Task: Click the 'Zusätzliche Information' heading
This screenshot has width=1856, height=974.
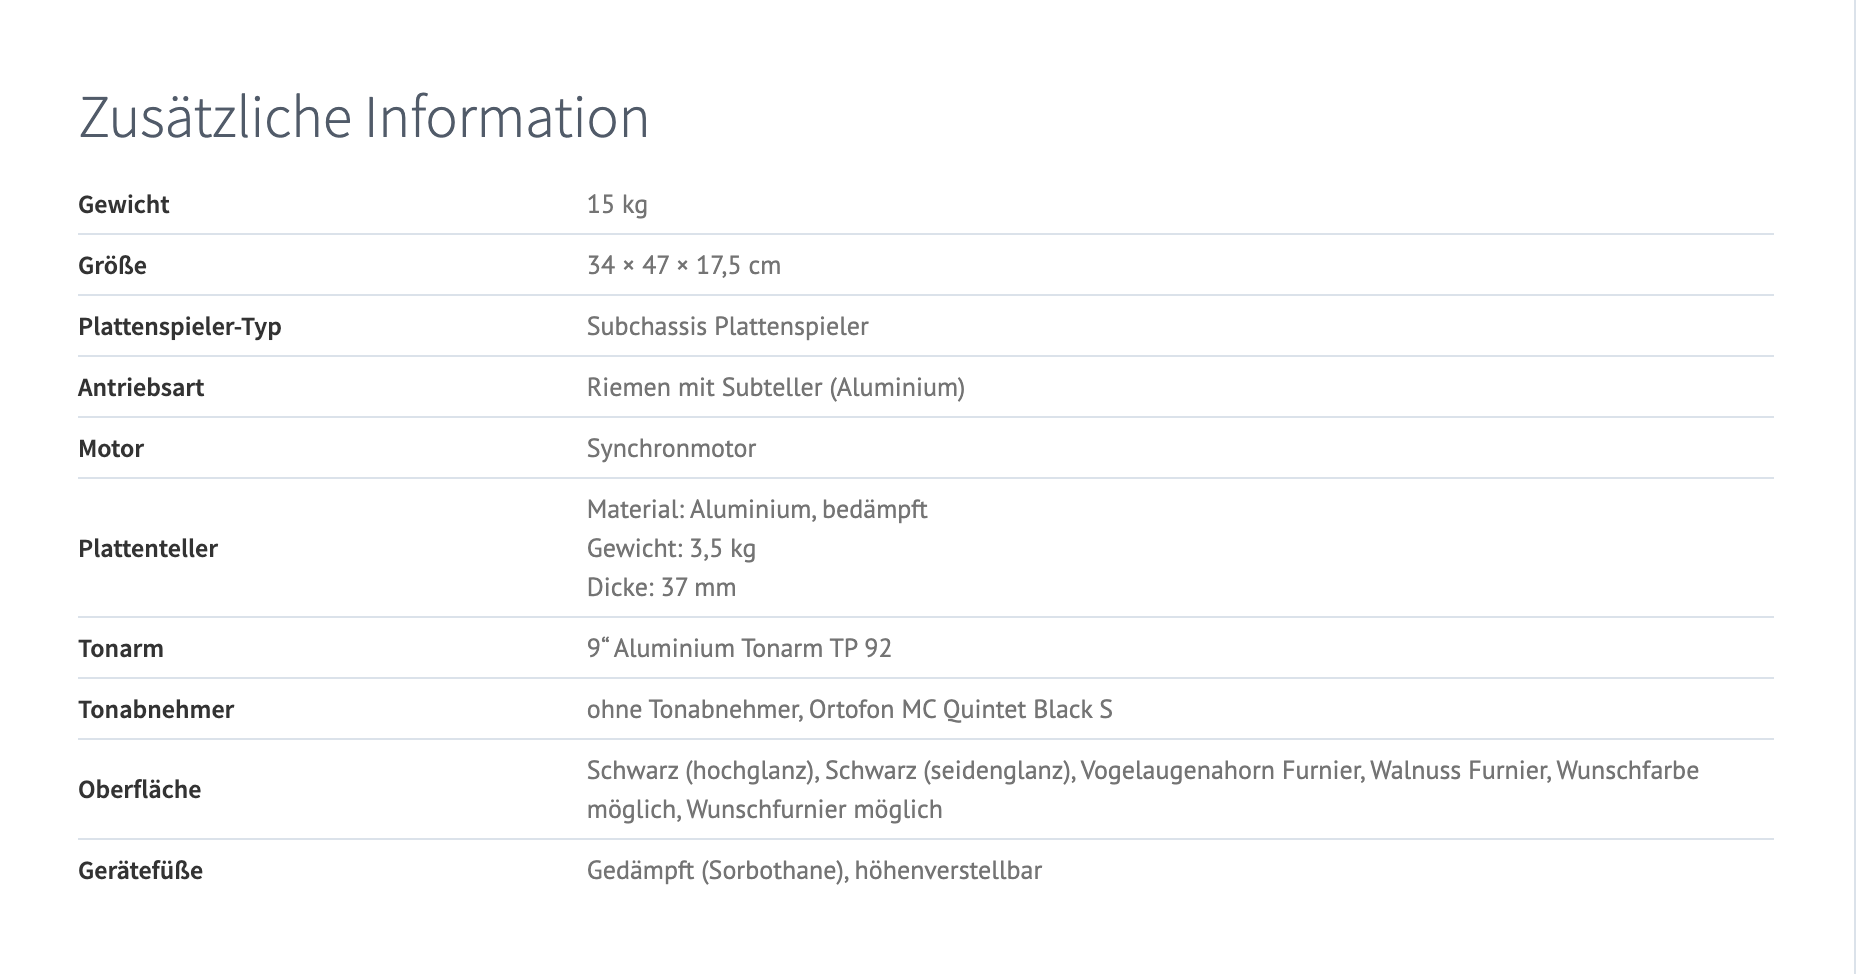Action: click(x=364, y=118)
